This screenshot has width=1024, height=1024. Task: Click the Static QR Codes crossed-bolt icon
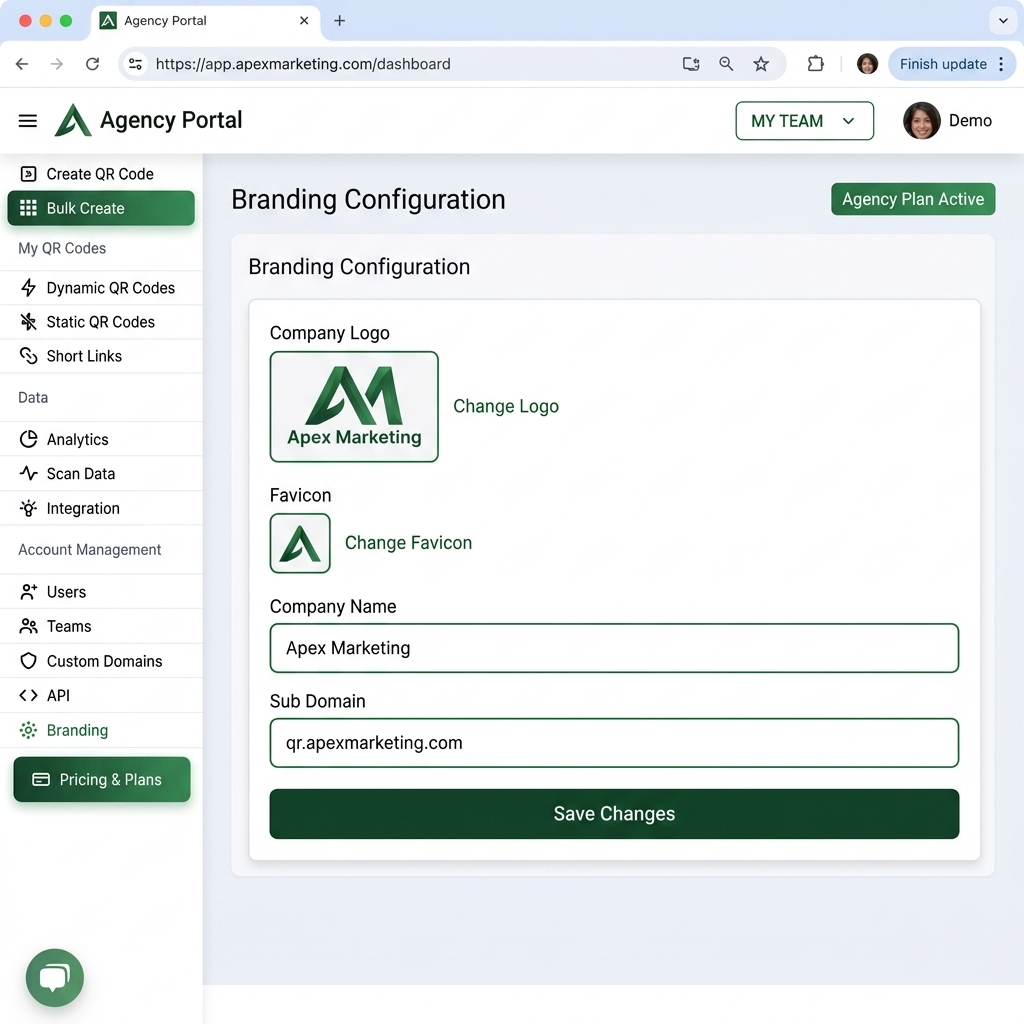click(28, 322)
